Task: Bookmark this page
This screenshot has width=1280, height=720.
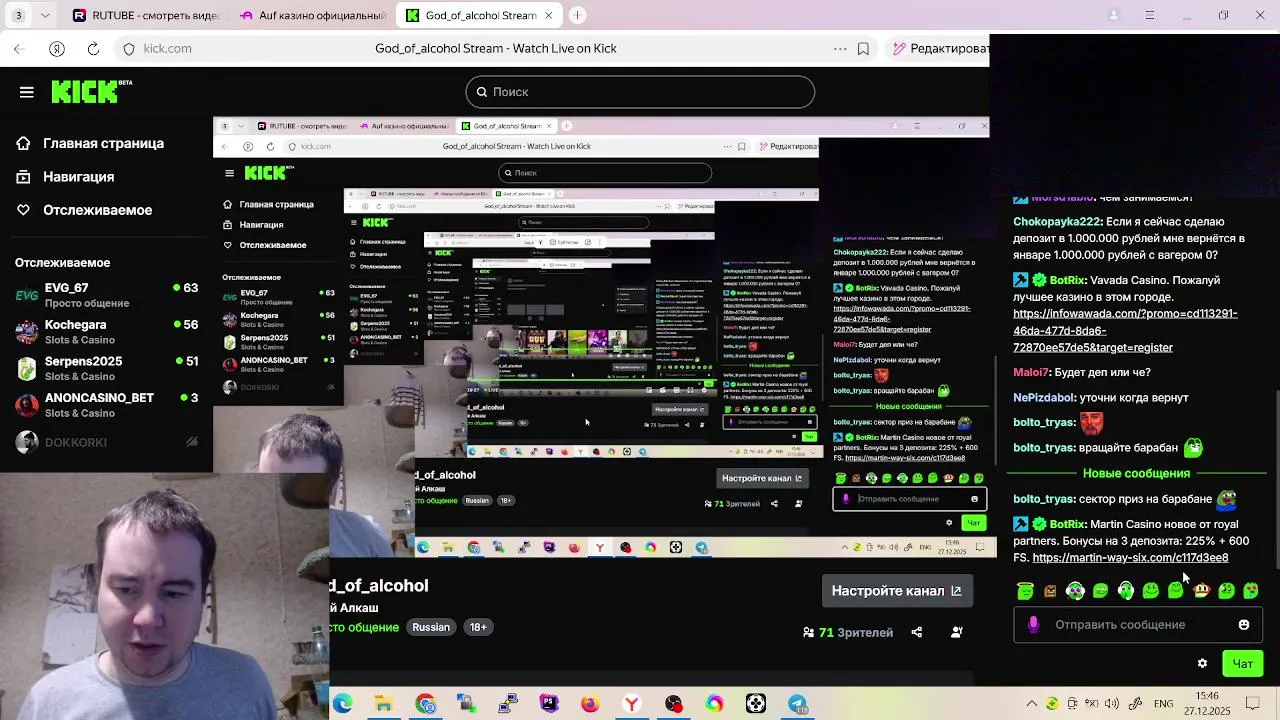Action: click(x=863, y=48)
